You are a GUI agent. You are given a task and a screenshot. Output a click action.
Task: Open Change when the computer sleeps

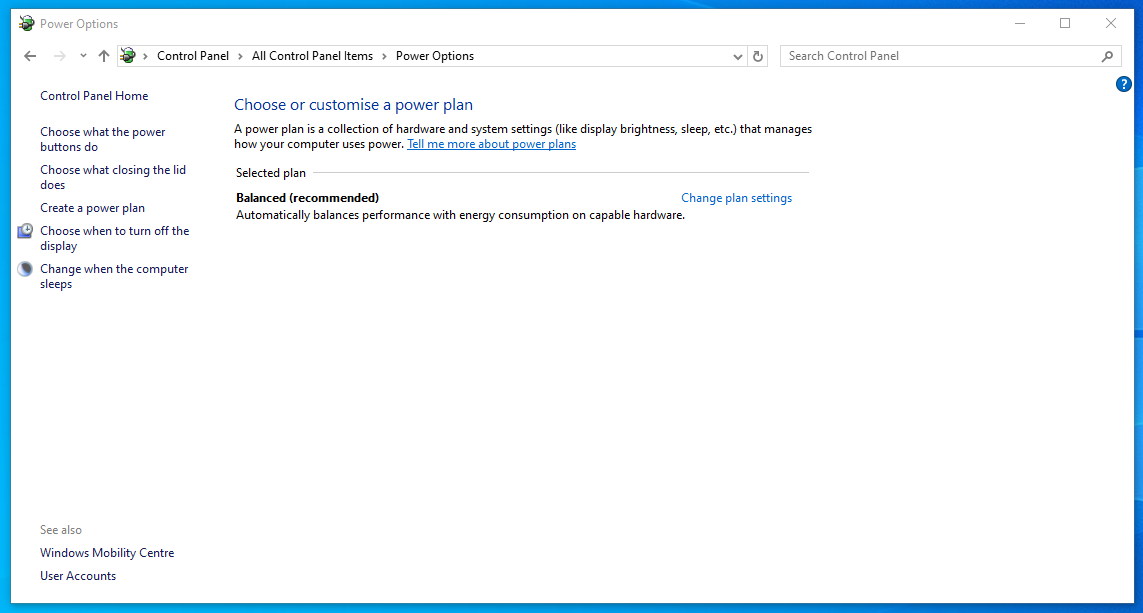[114, 276]
